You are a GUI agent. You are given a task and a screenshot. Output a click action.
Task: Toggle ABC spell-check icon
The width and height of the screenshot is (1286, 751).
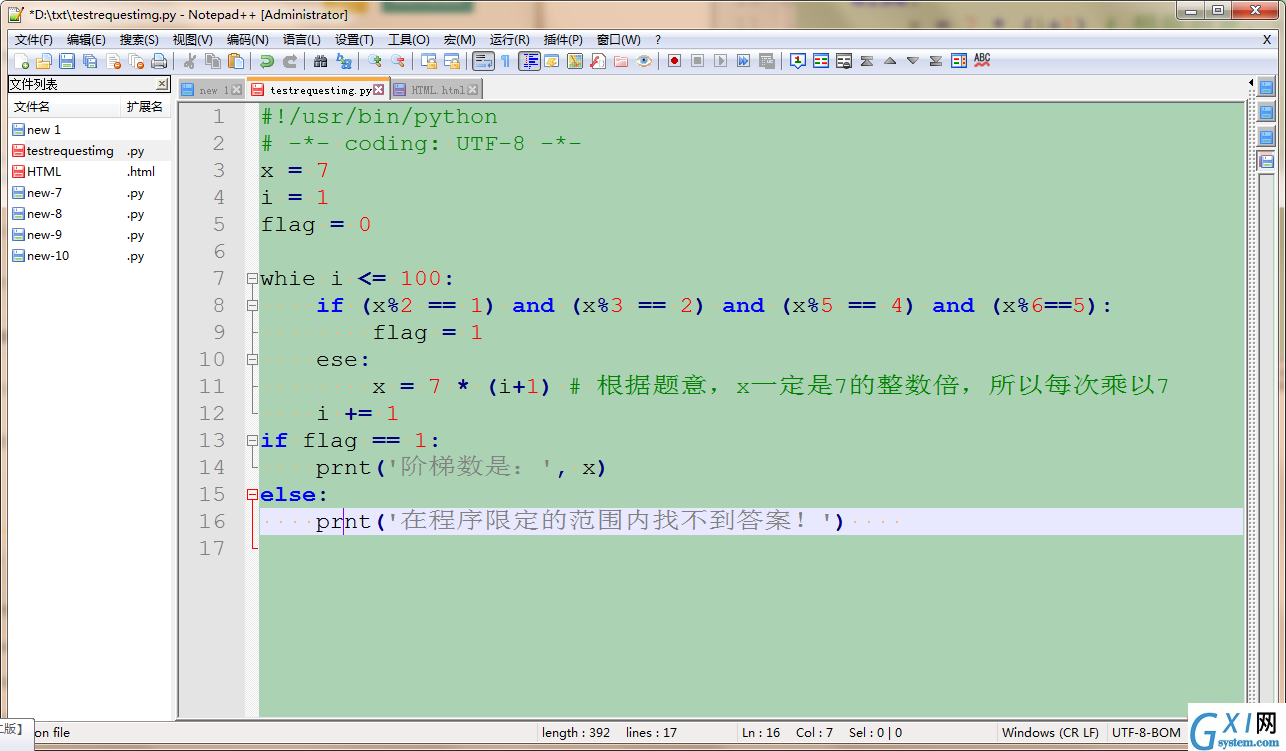click(982, 61)
